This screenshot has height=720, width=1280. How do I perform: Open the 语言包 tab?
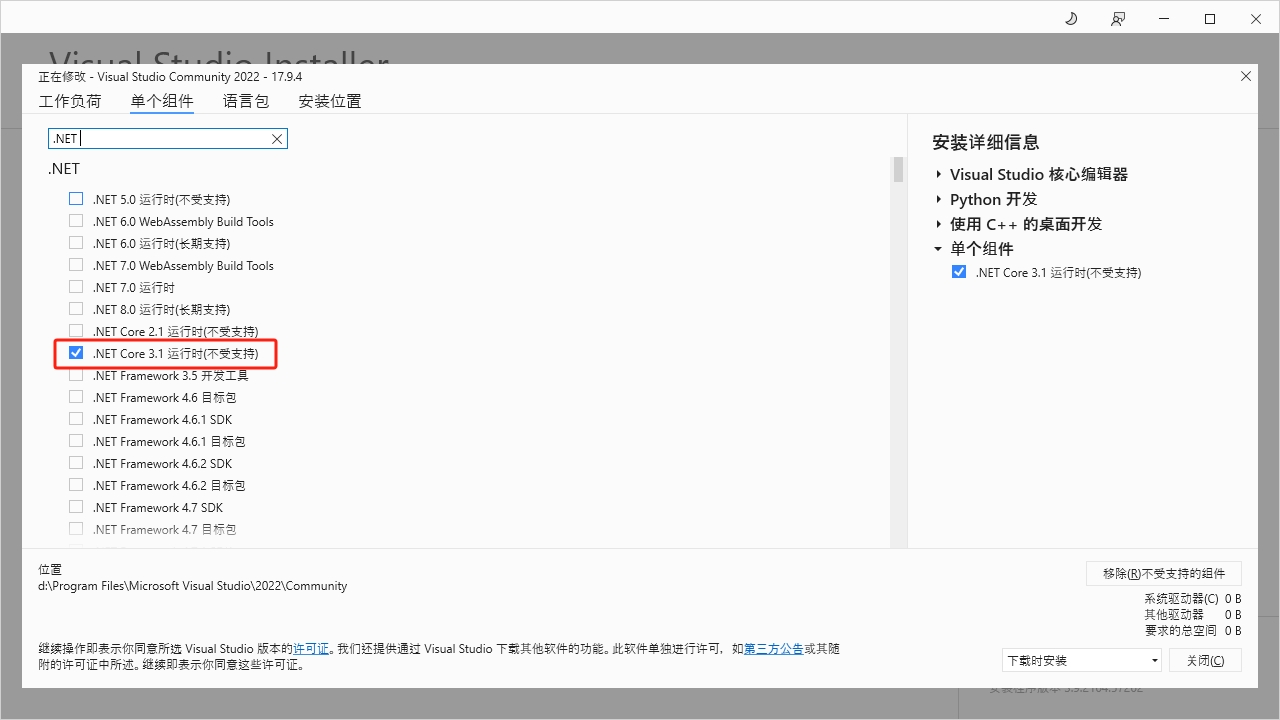pyautogui.click(x=246, y=101)
